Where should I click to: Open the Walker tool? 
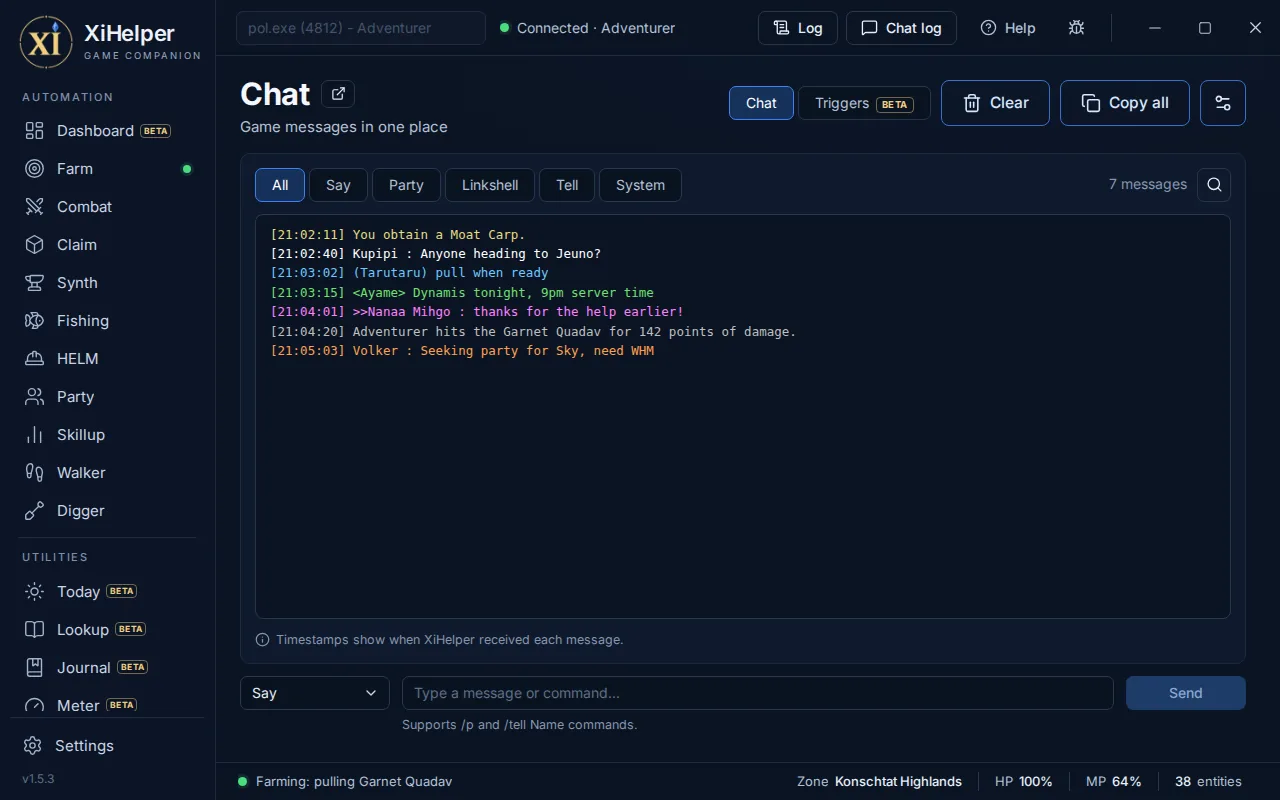pyautogui.click(x=107, y=473)
